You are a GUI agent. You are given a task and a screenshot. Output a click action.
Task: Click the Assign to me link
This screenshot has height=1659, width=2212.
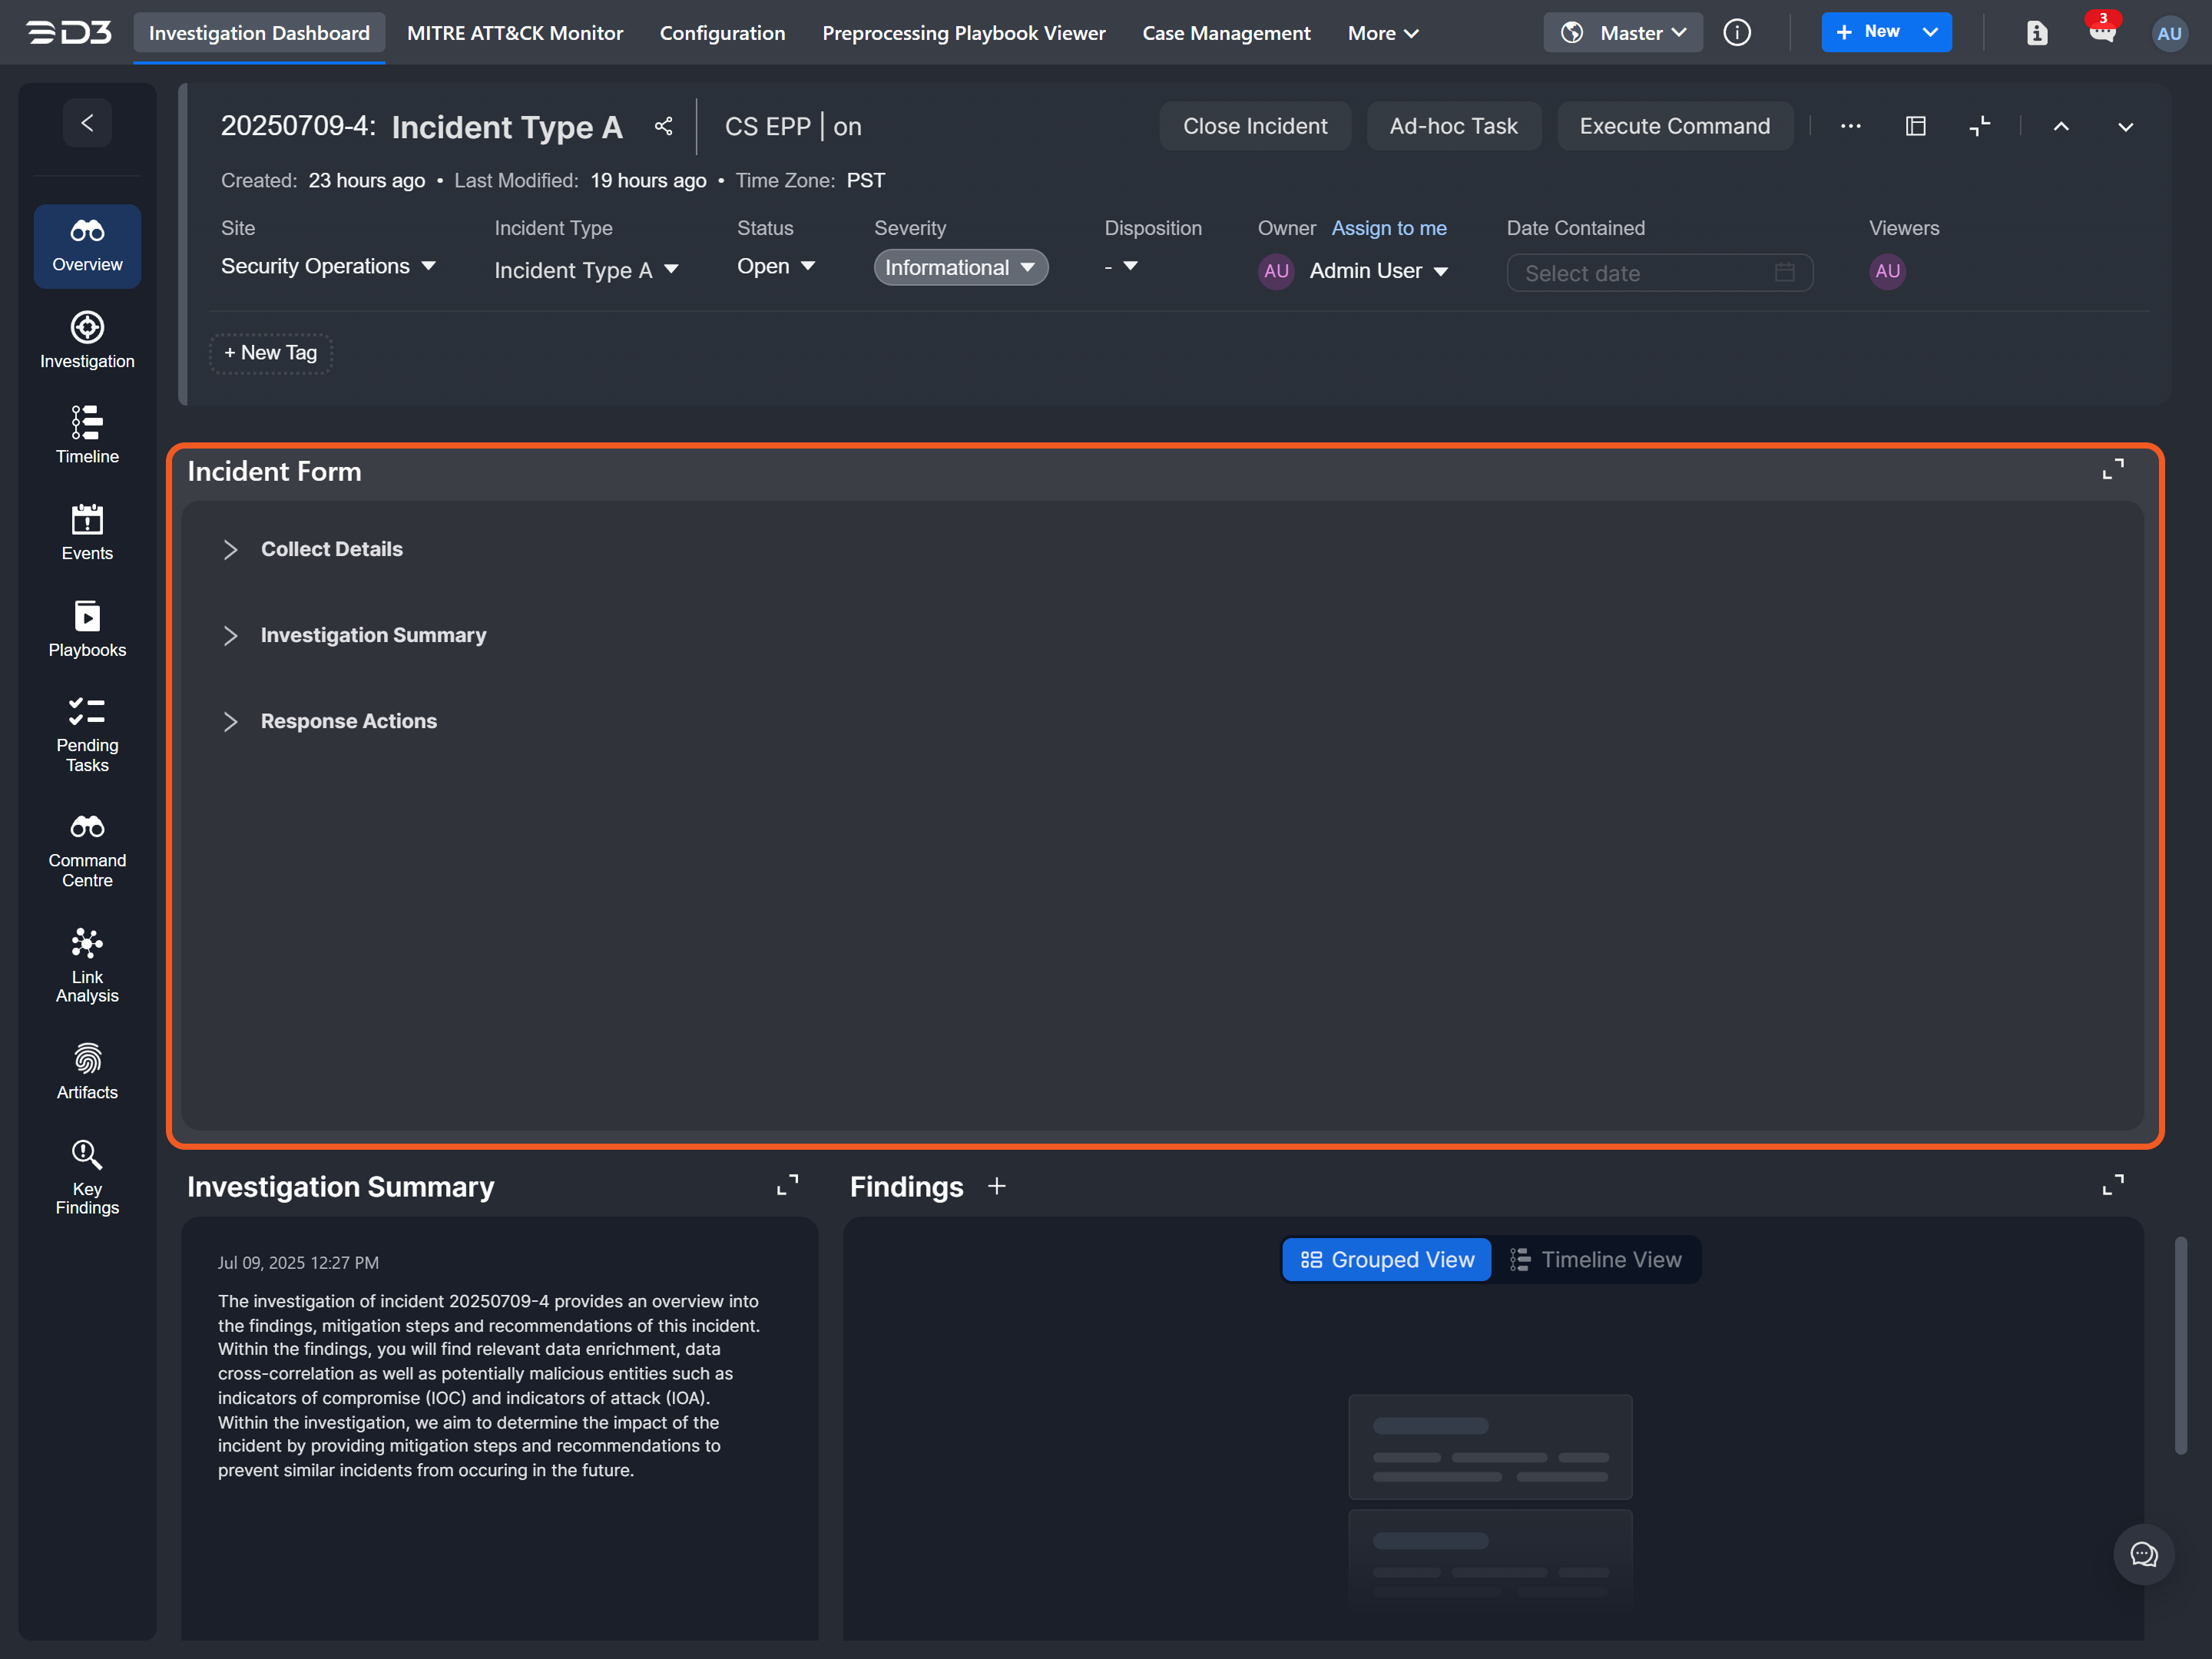(1388, 228)
